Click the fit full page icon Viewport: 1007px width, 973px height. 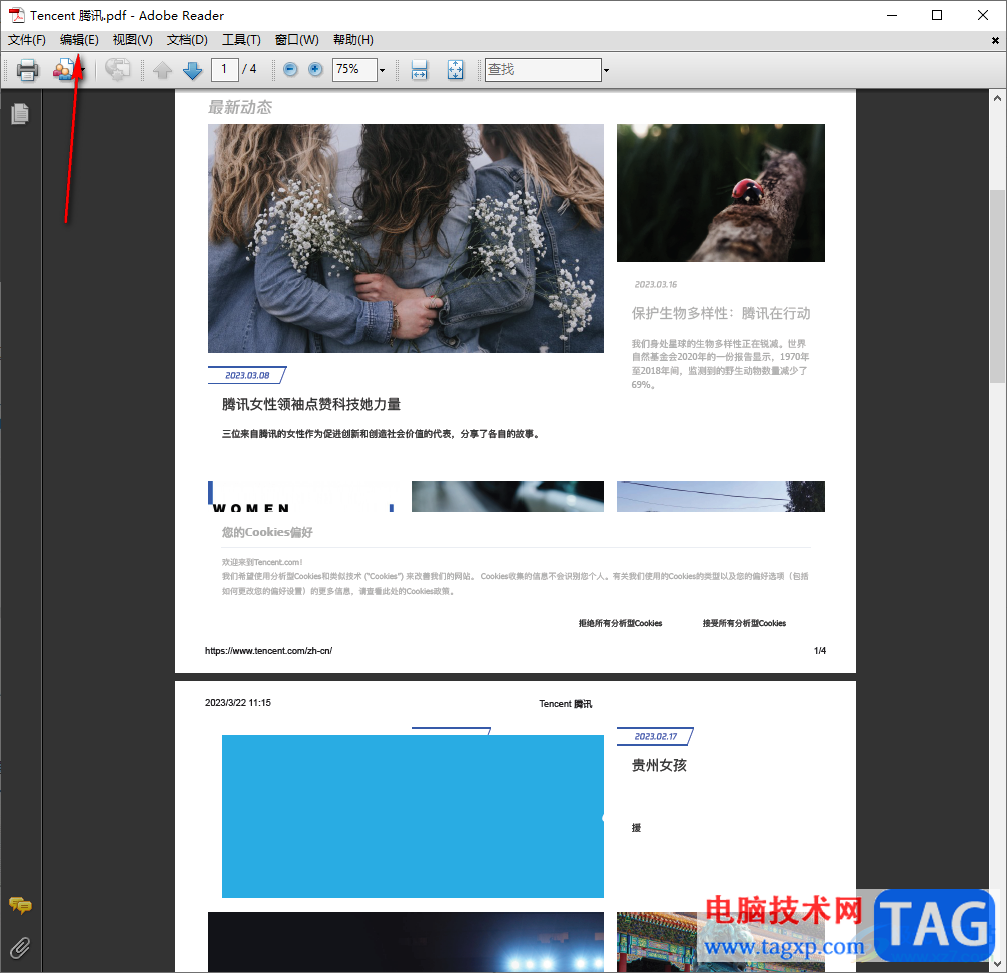click(x=455, y=69)
